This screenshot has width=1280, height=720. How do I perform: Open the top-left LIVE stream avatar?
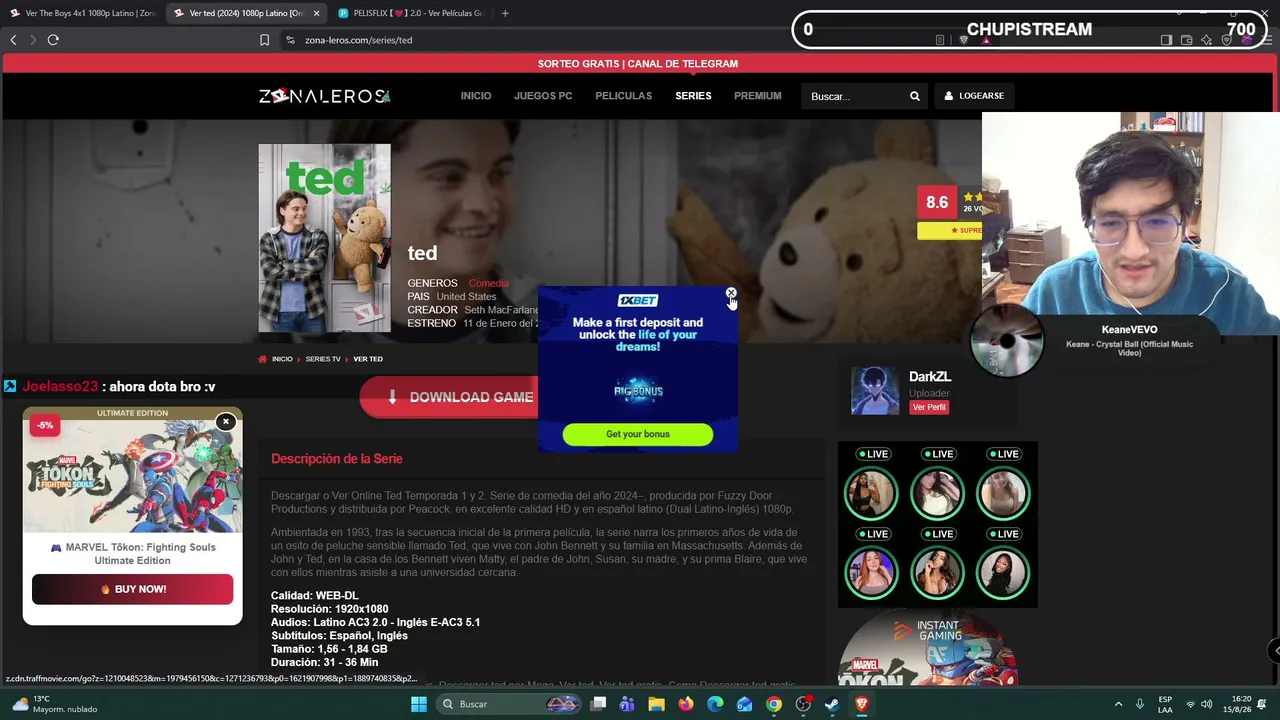coord(871,492)
